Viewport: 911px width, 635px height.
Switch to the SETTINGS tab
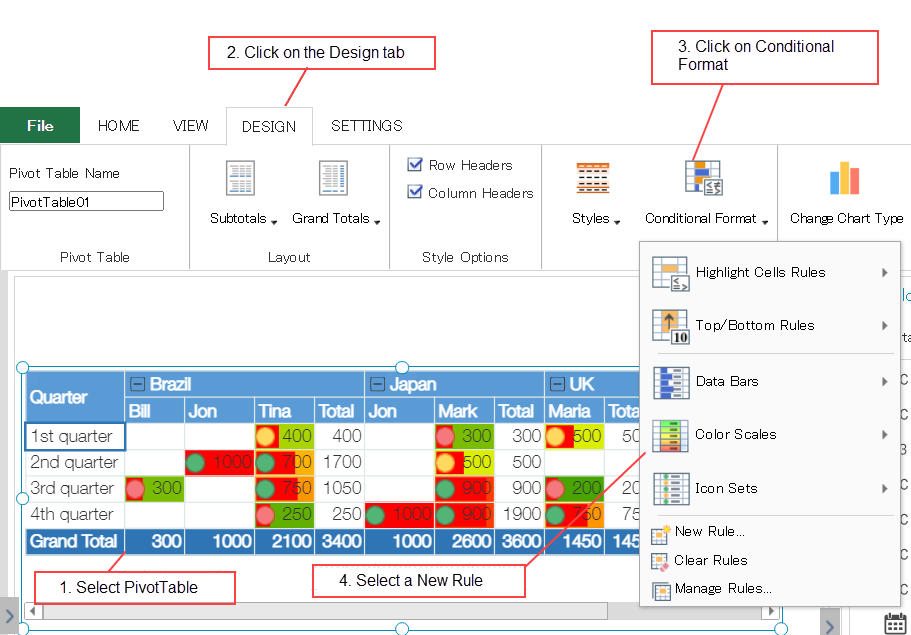[367, 126]
